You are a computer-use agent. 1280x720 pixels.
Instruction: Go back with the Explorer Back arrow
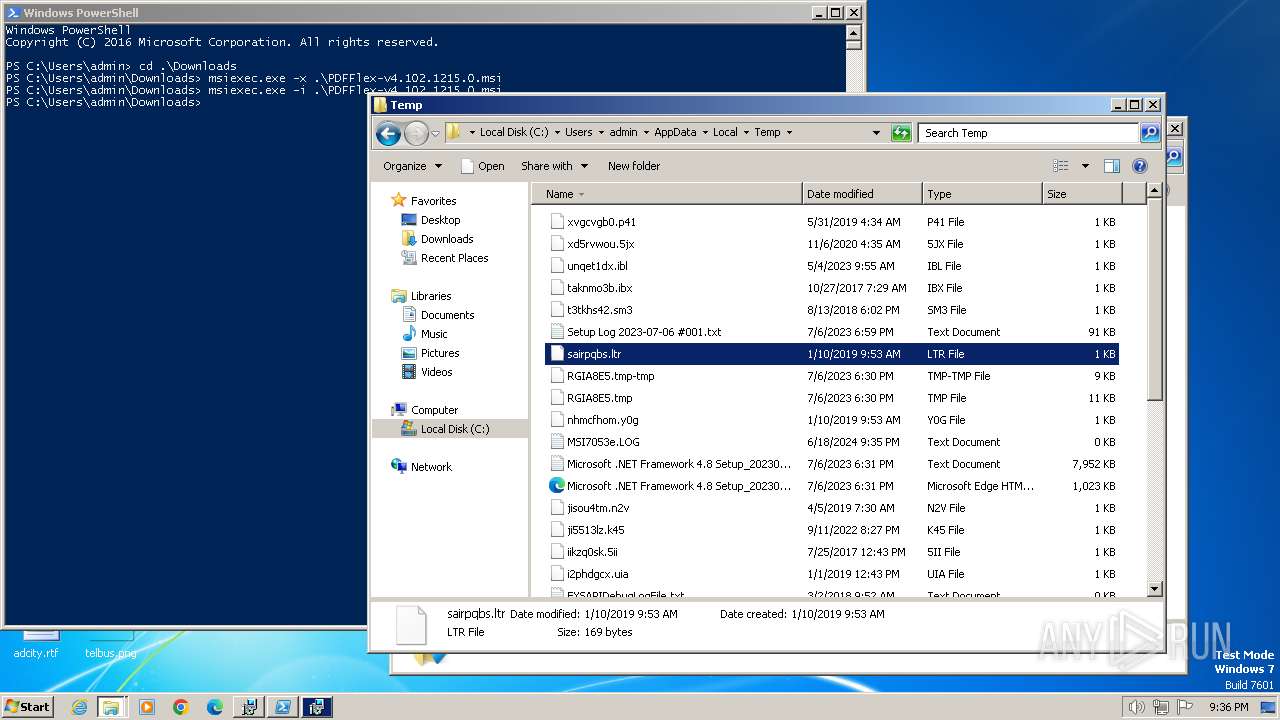pos(388,133)
